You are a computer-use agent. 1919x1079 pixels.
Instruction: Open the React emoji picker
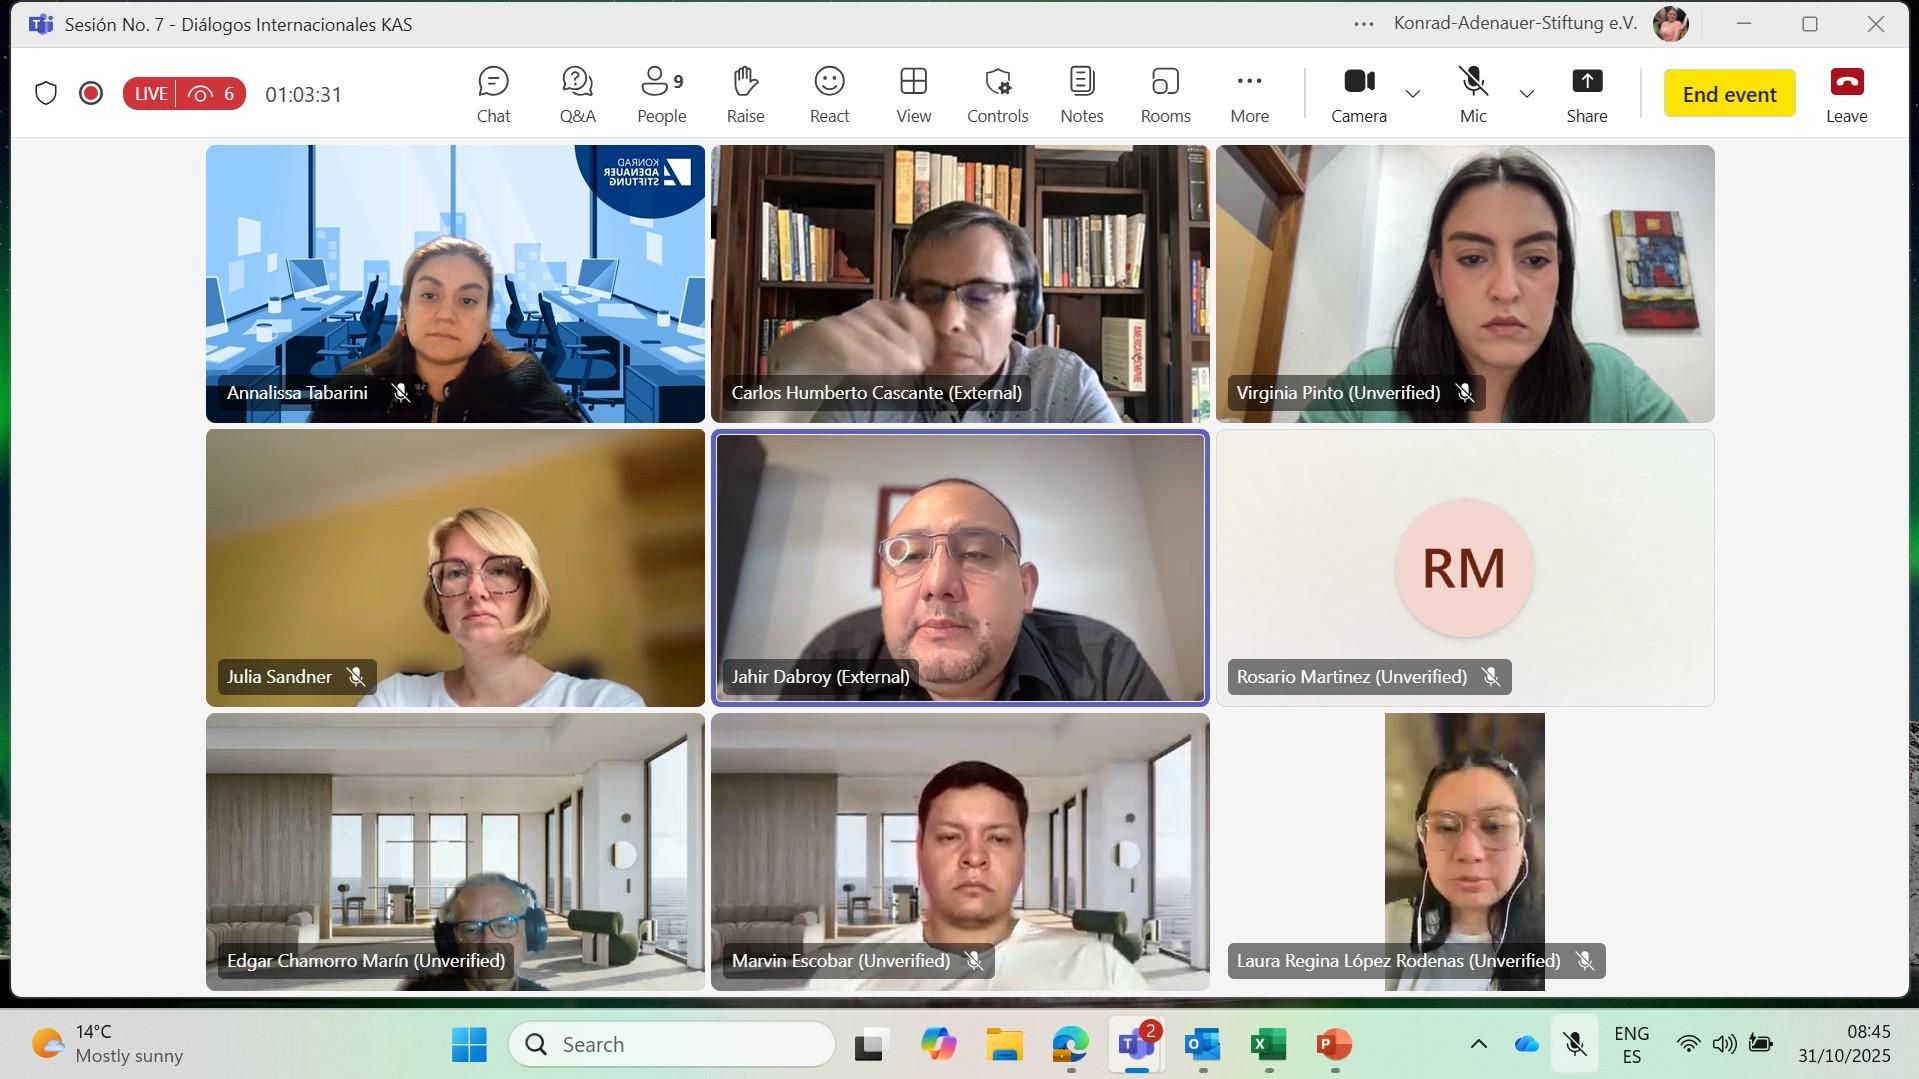coord(829,94)
